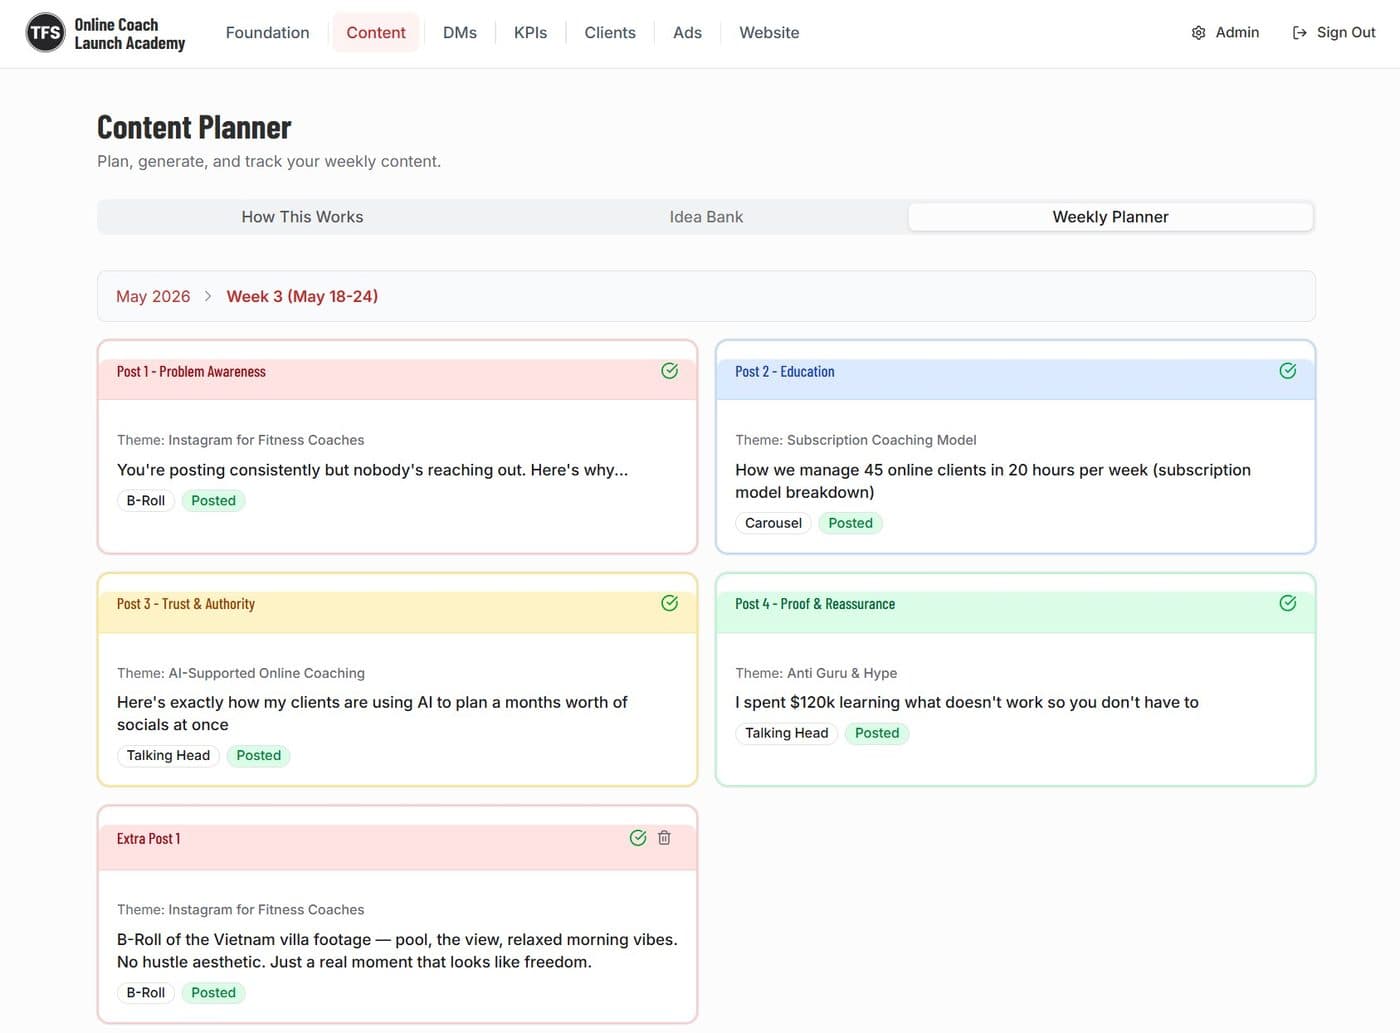
Task: Open Admin settings link
Action: point(1225,33)
